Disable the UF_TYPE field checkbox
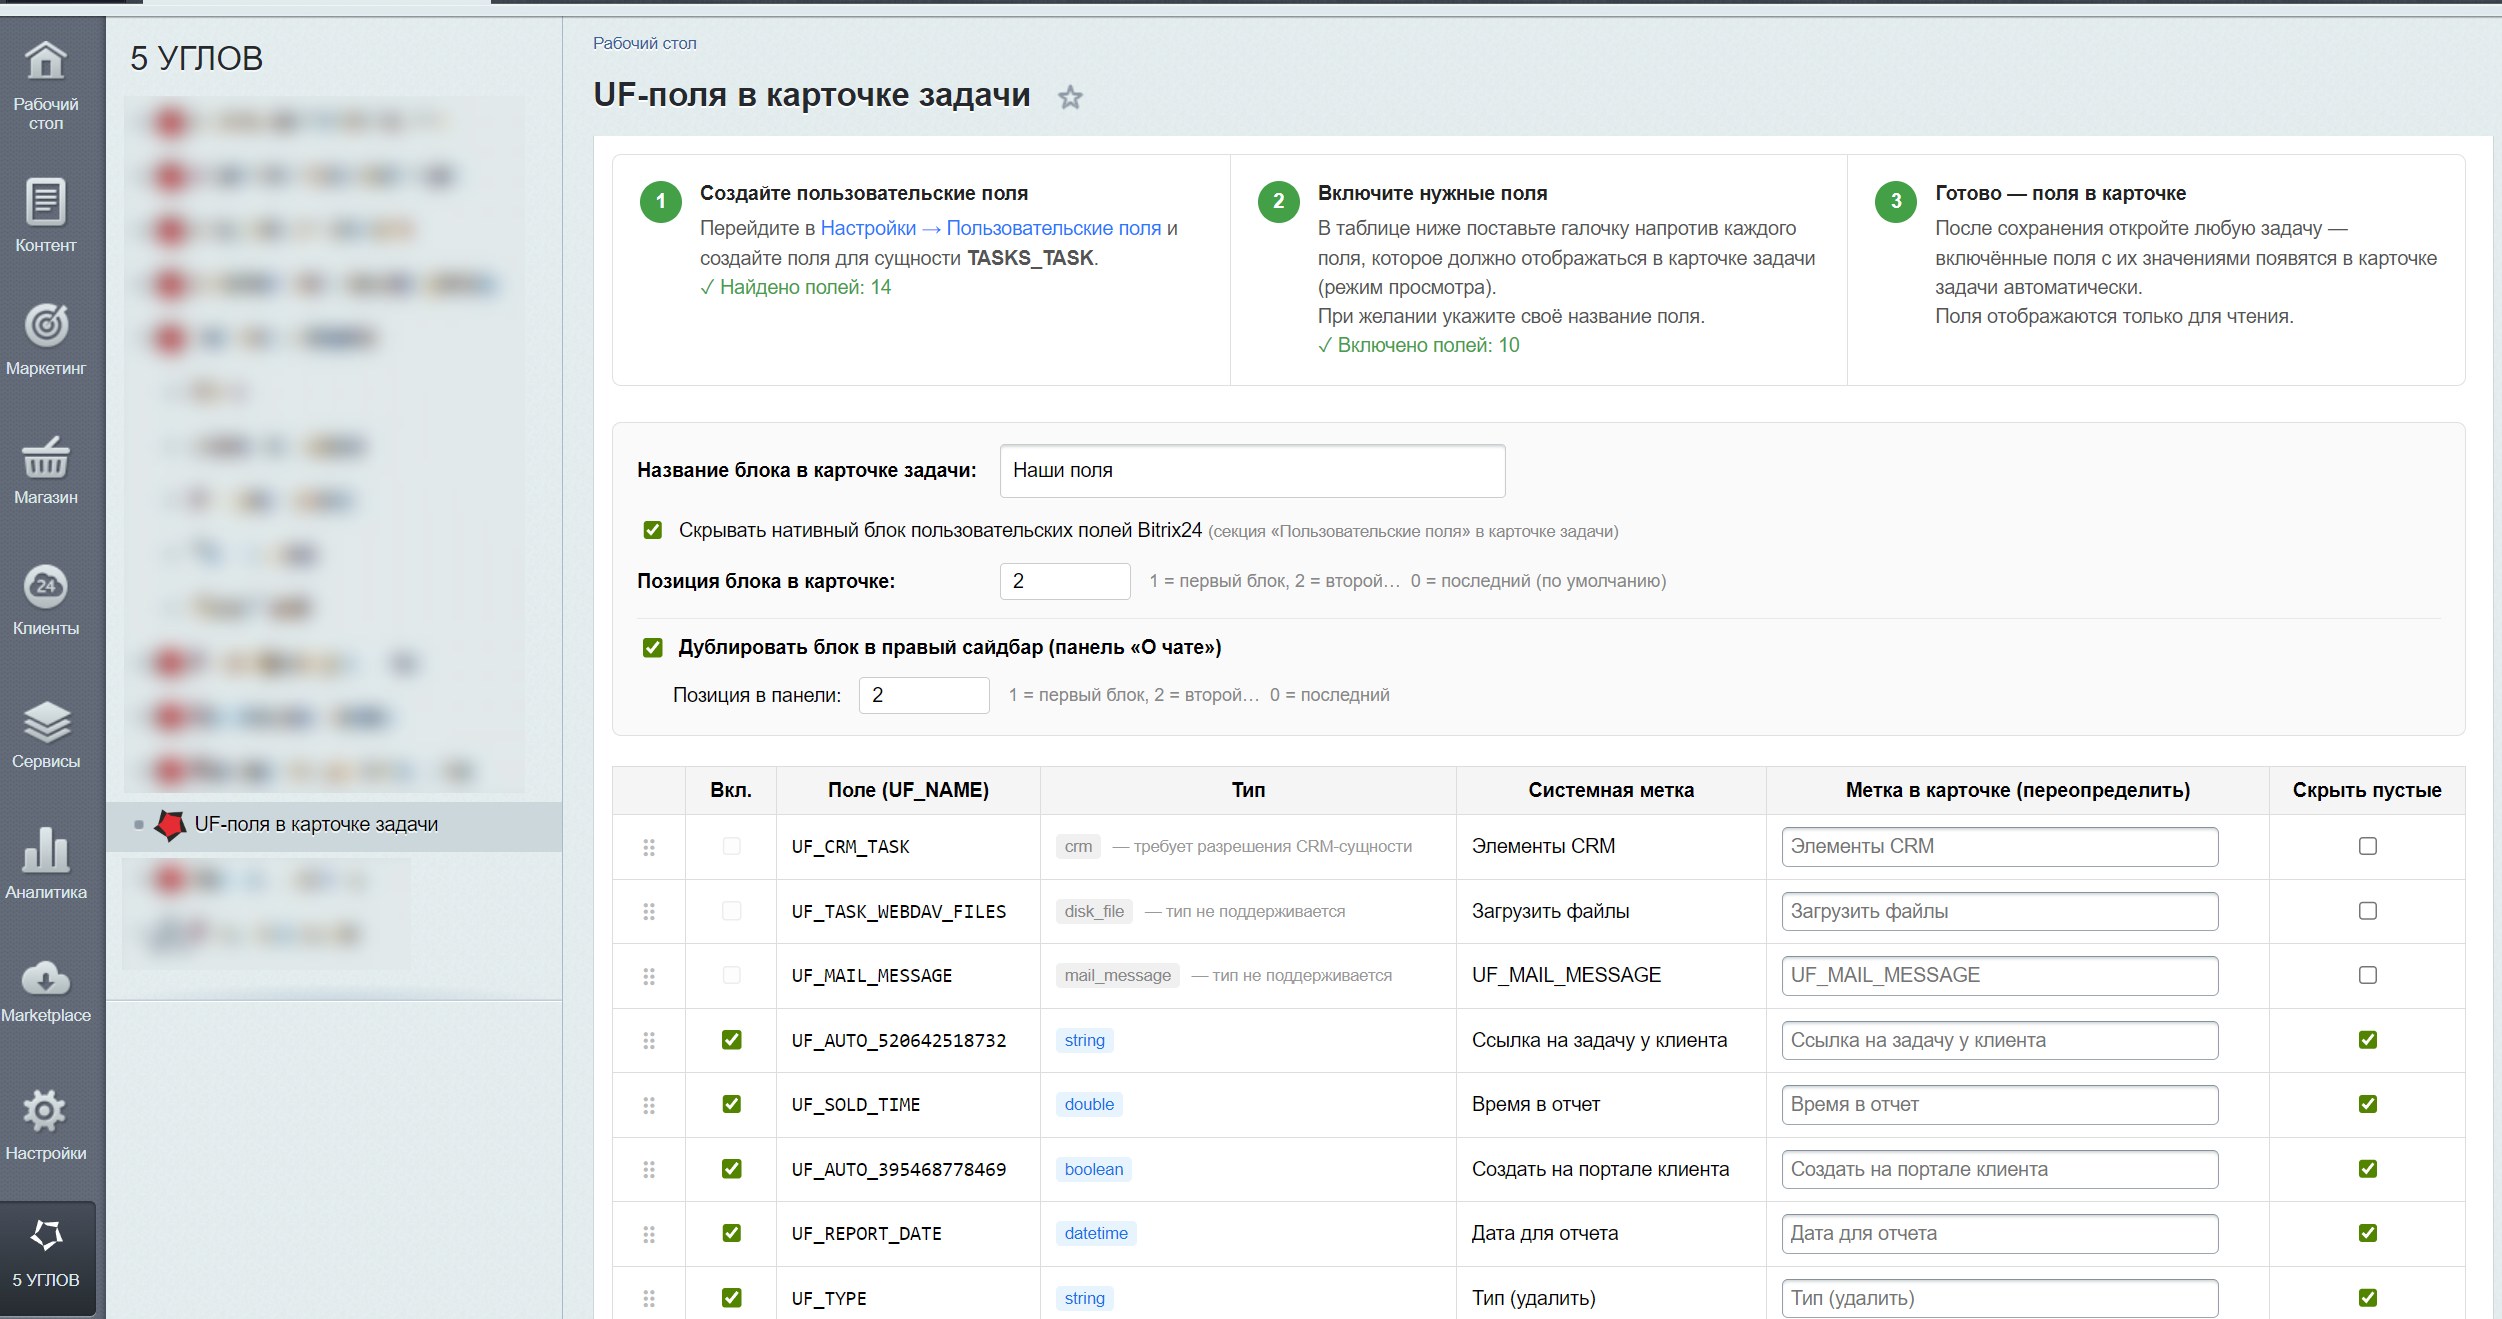Image resolution: width=2502 pixels, height=1319 pixels. [732, 1298]
